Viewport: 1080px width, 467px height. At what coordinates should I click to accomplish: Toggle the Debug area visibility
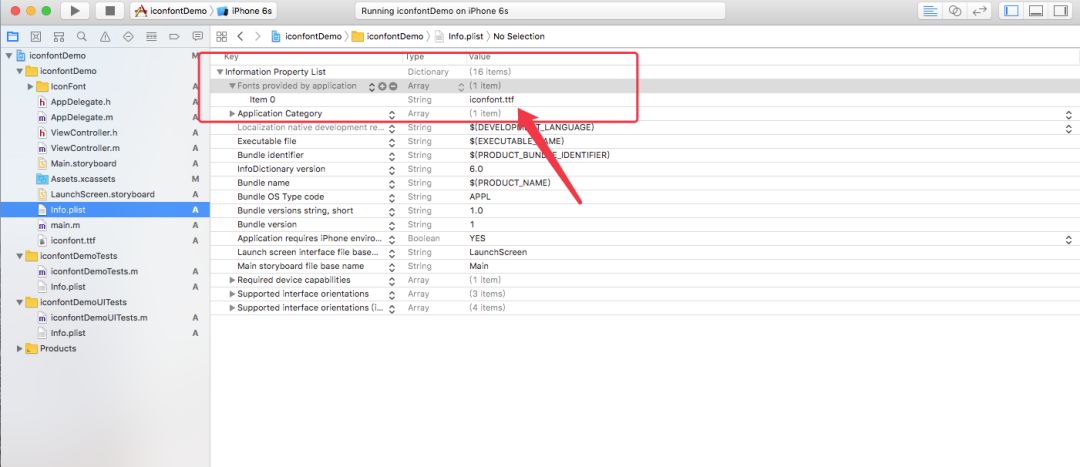[x=1036, y=11]
